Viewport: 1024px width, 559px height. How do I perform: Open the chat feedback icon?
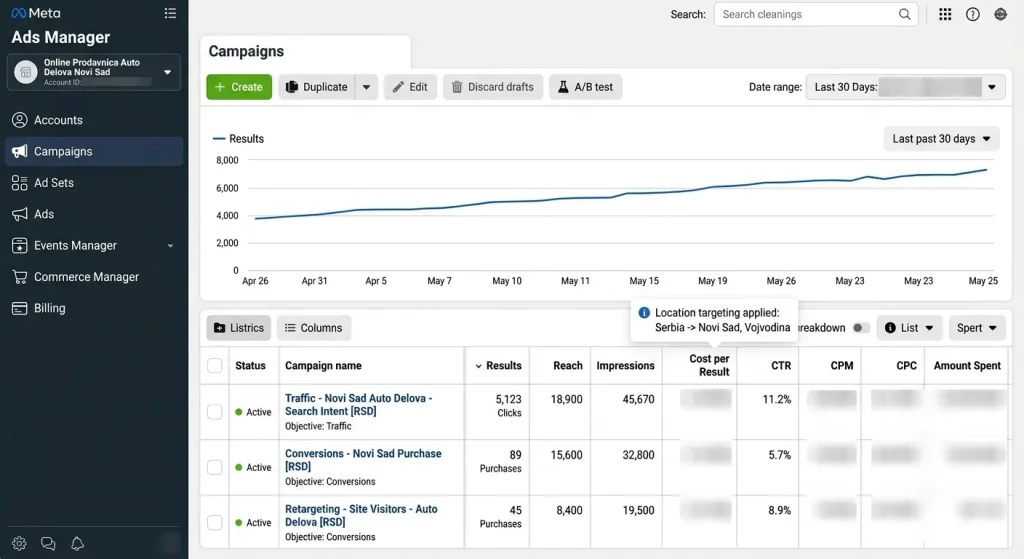[x=48, y=543]
